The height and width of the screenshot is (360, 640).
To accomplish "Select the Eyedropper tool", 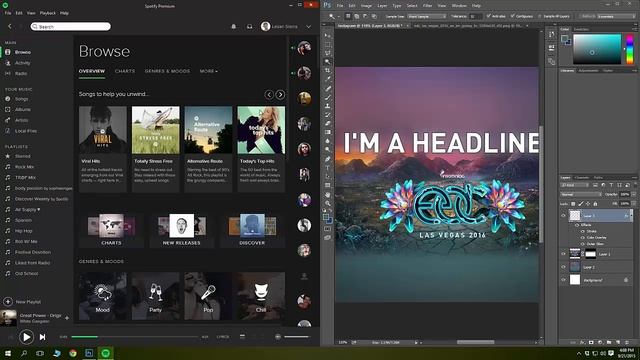I will 328,79.
